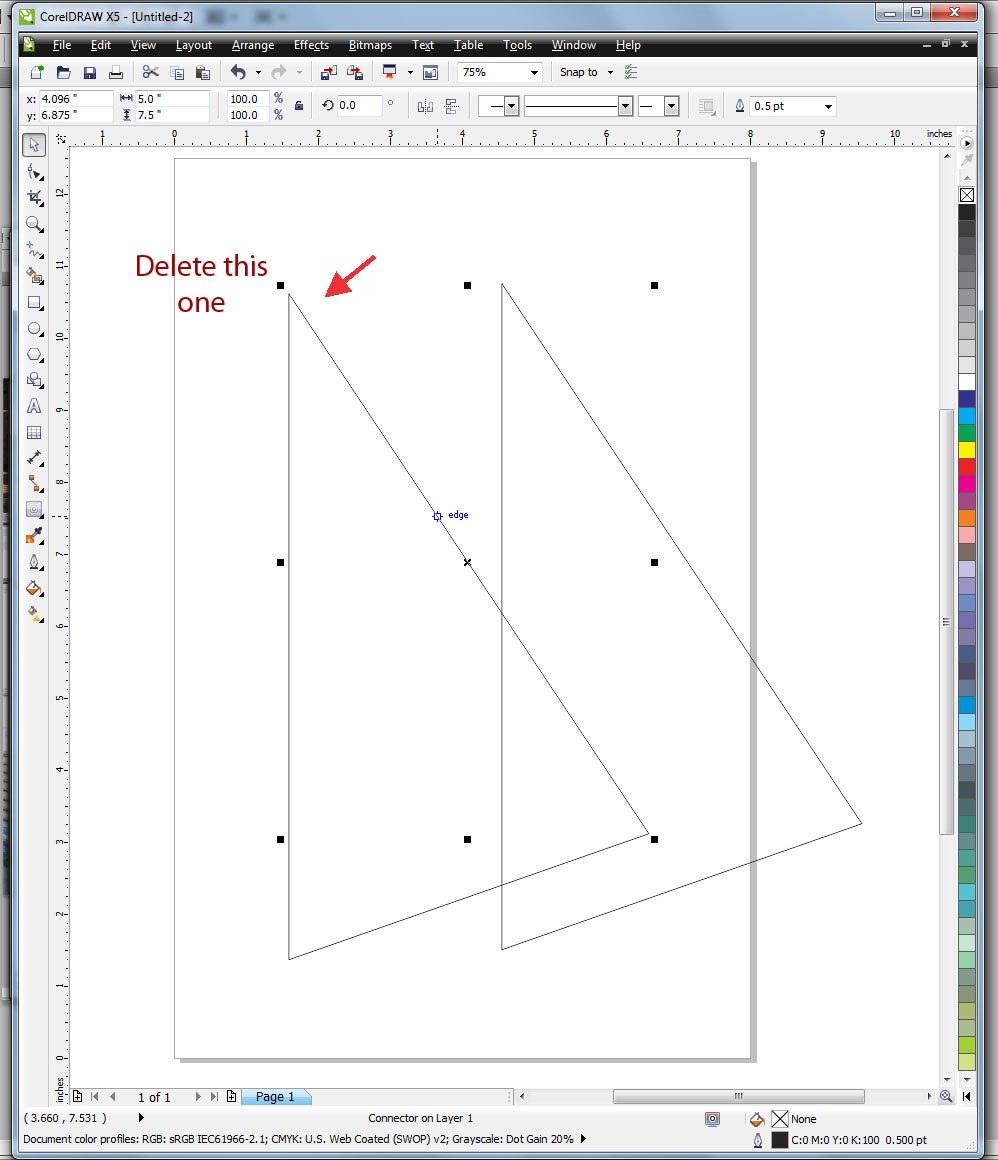This screenshot has width=998, height=1160.
Task: Open the Snap to dropdown
Action: click(x=612, y=72)
